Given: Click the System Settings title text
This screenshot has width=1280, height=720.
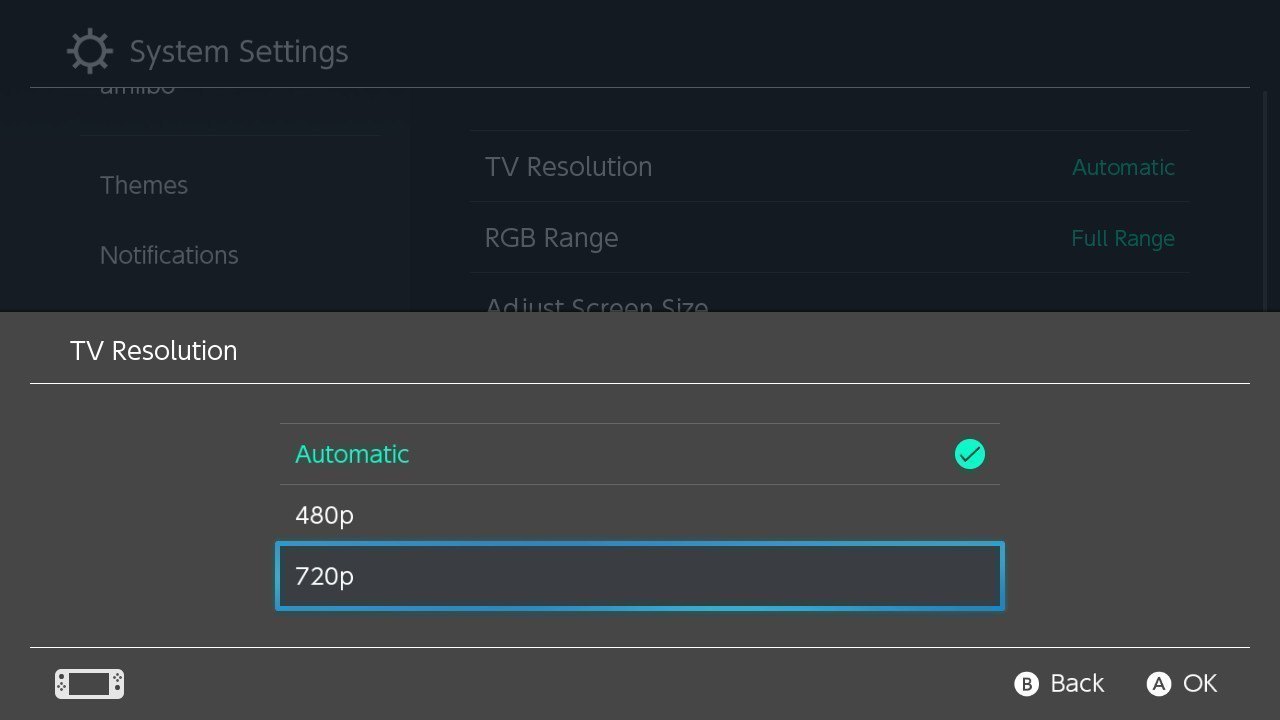Looking at the screenshot, I should (239, 52).
